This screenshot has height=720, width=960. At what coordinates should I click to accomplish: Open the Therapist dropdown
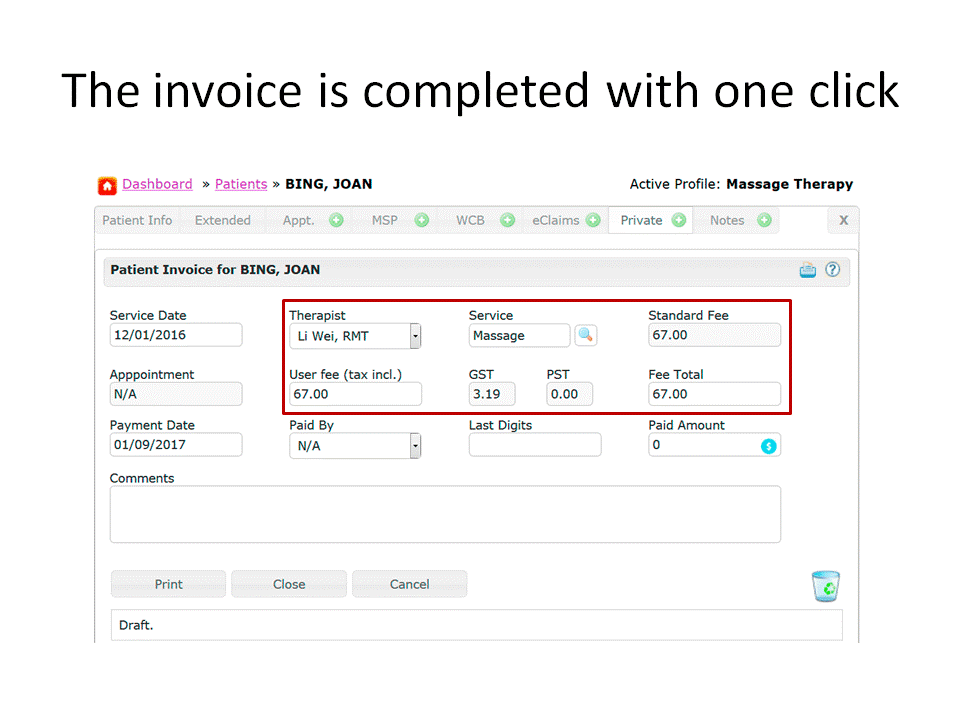[415, 335]
